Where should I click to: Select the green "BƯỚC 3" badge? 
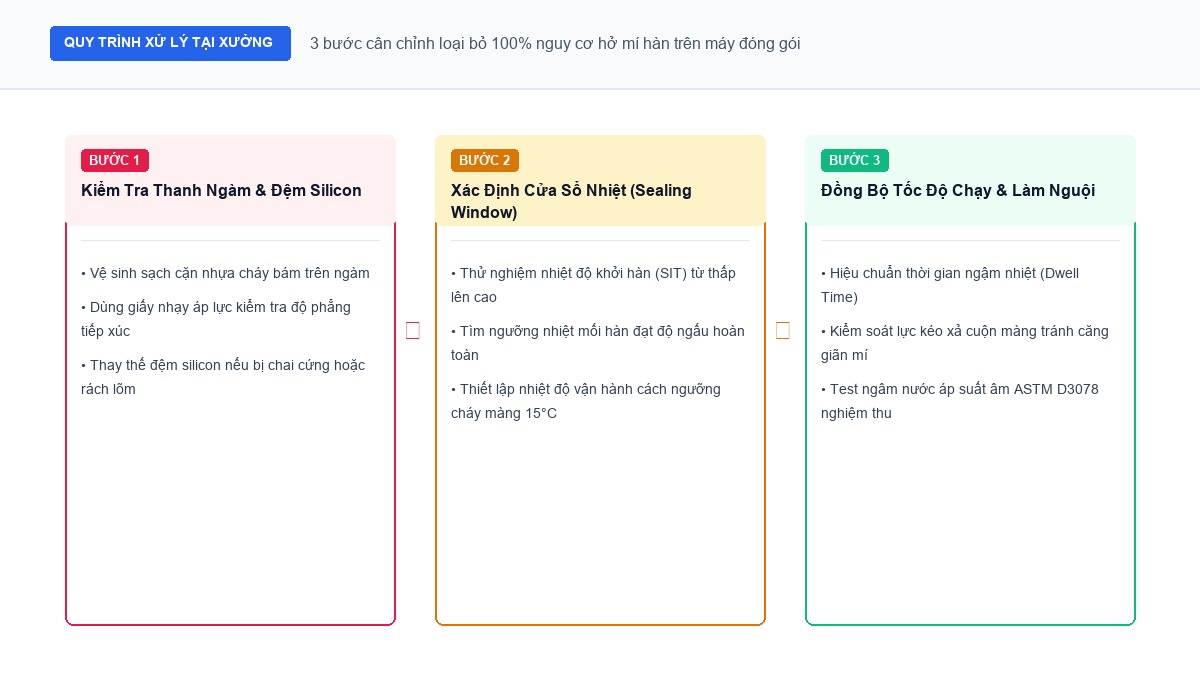(855, 160)
